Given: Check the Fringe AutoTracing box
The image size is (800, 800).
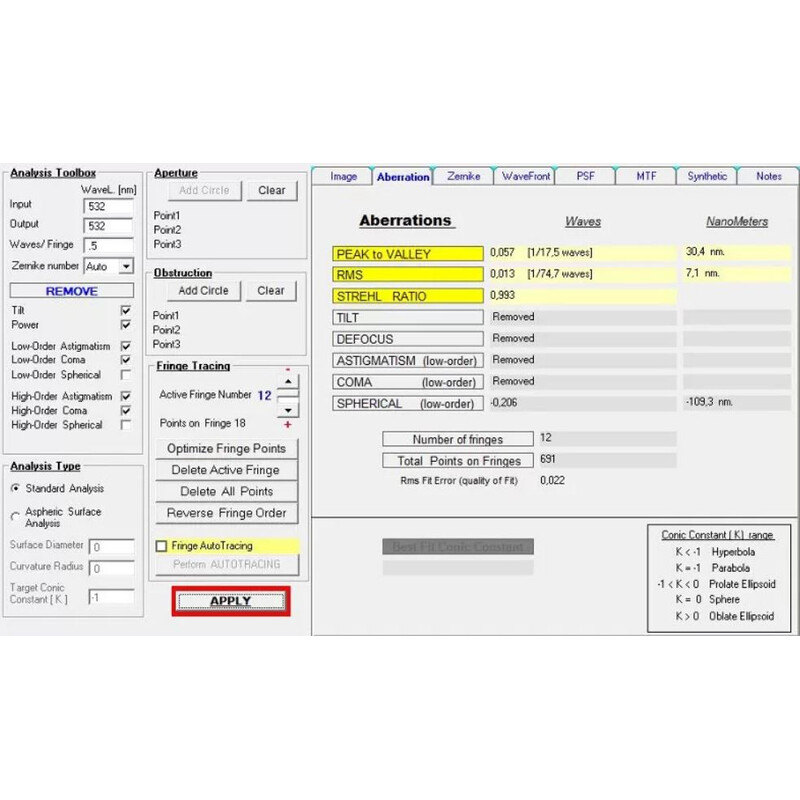Looking at the screenshot, I should [161, 546].
